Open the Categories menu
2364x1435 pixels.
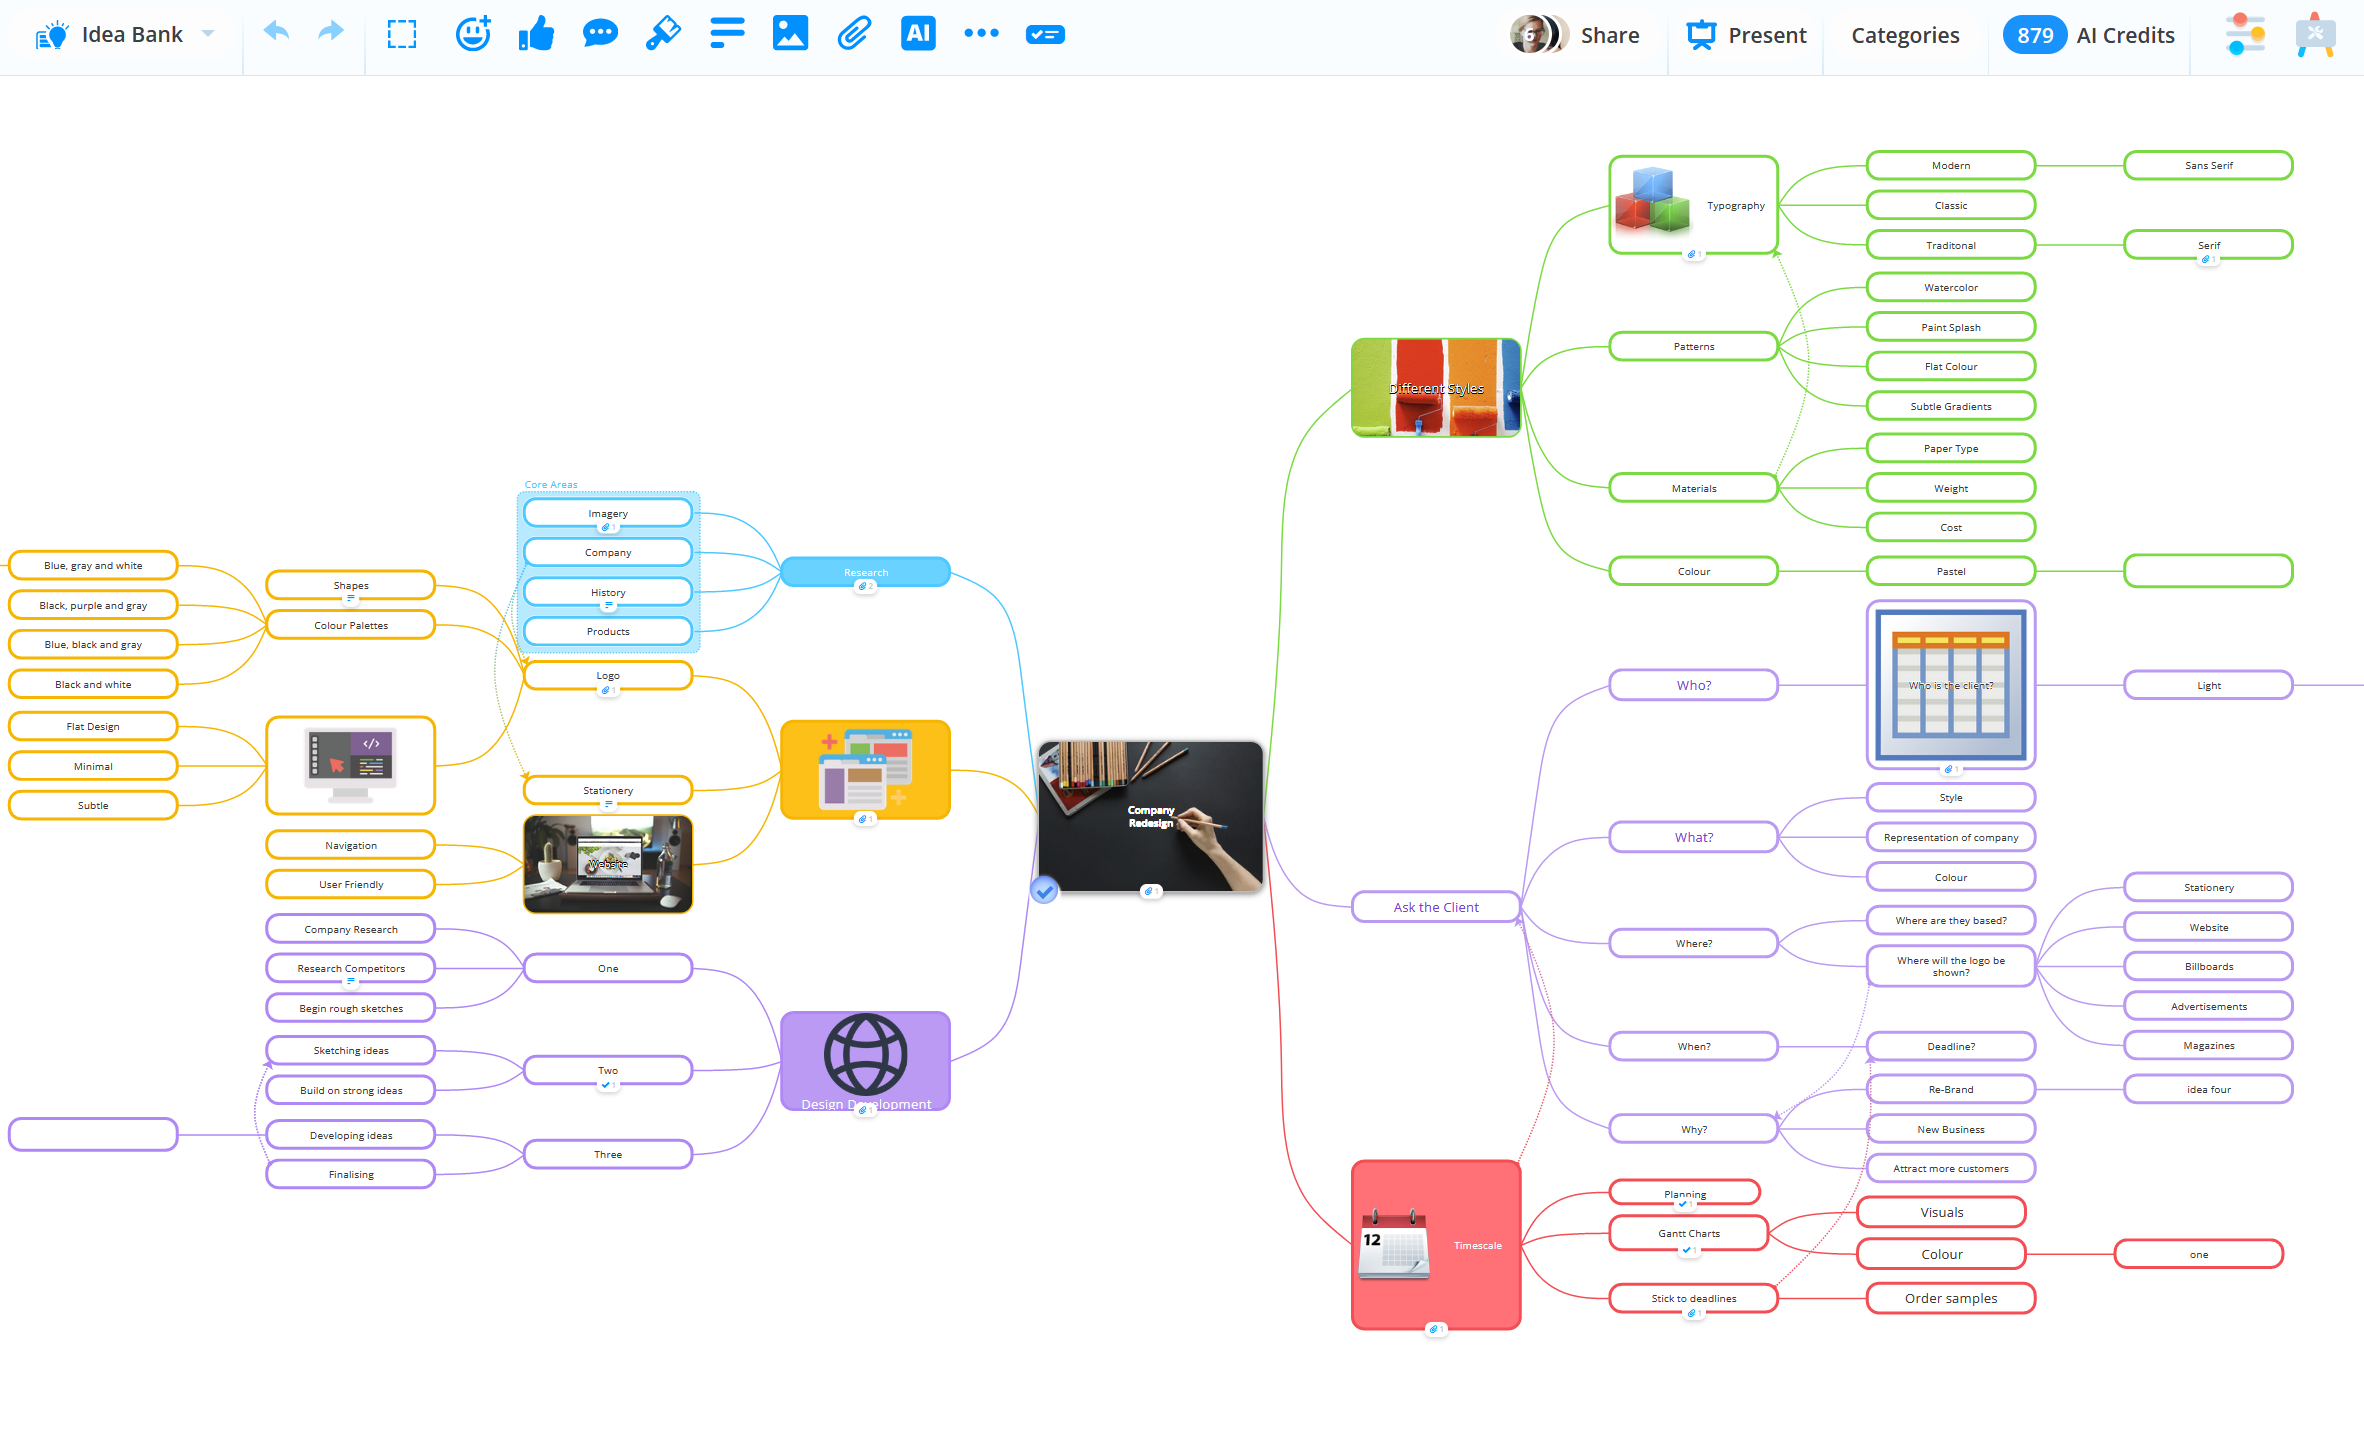point(1904,34)
